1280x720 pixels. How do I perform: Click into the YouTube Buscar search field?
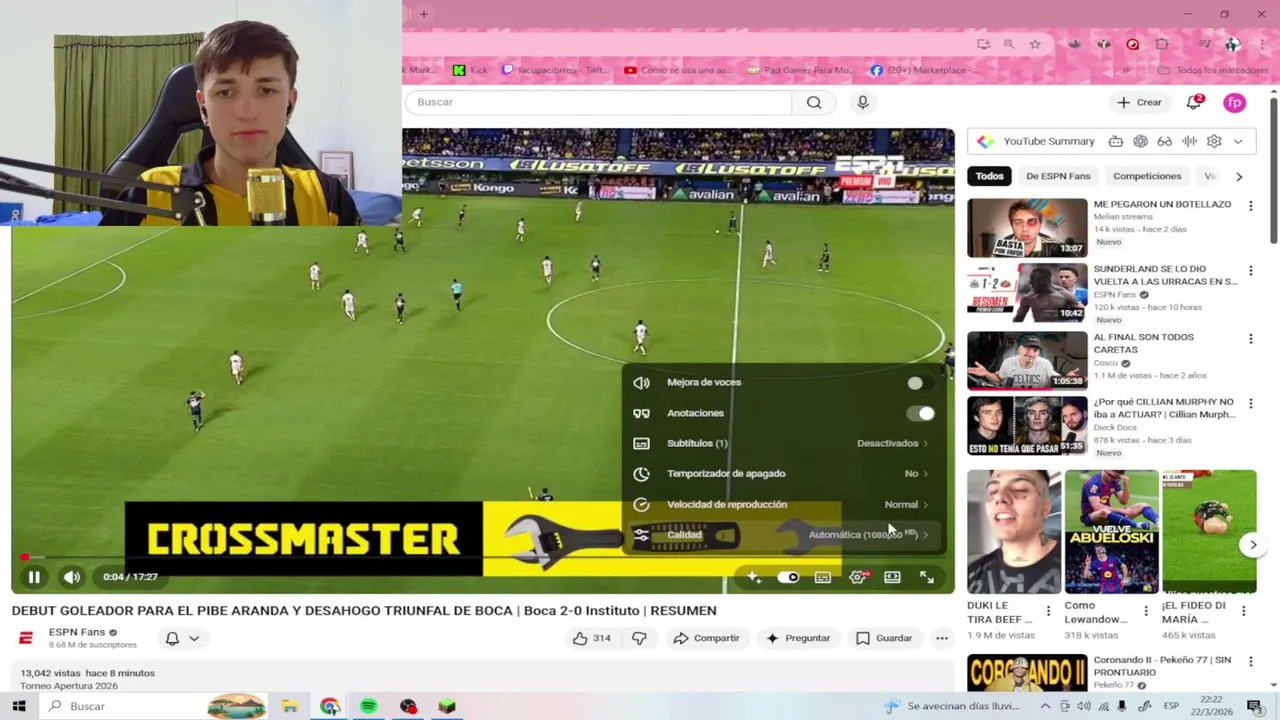598,102
